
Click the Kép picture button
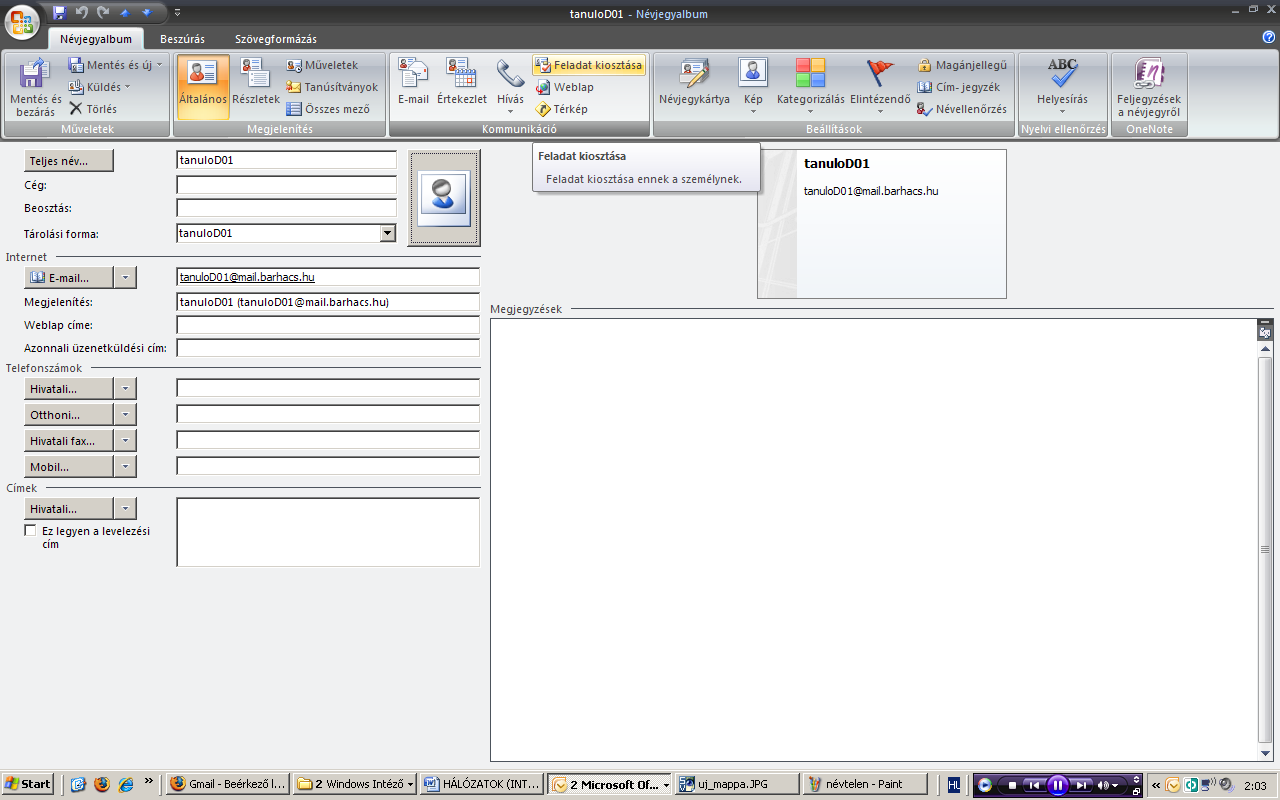[753, 88]
